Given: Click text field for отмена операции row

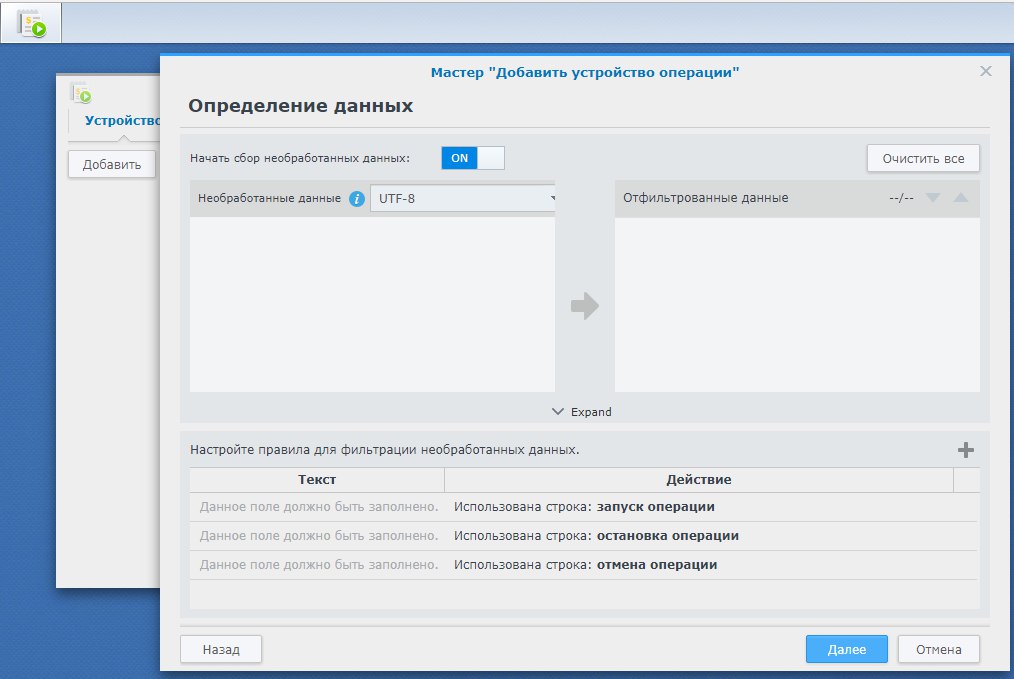Looking at the screenshot, I should (x=318, y=565).
